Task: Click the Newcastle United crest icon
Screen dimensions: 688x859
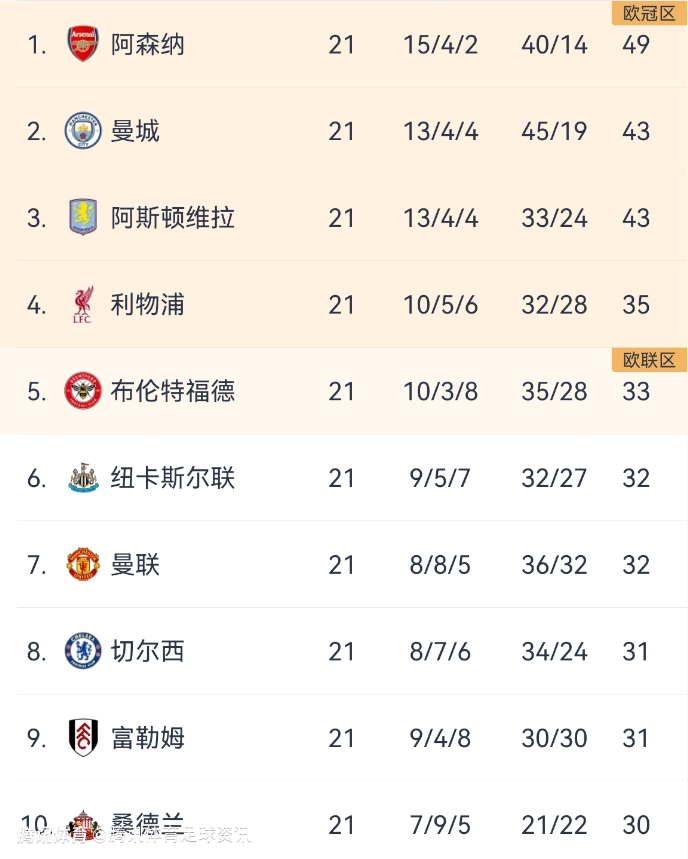Action: point(83,478)
